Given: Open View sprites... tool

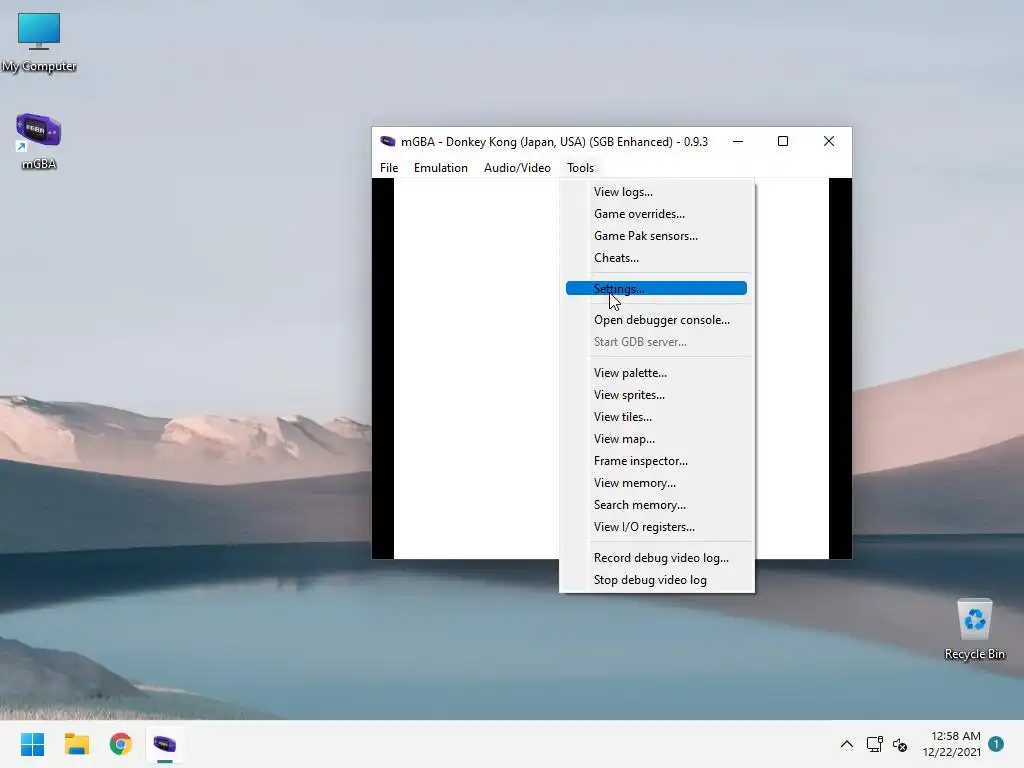Looking at the screenshot, I should (x=656, y=395).
